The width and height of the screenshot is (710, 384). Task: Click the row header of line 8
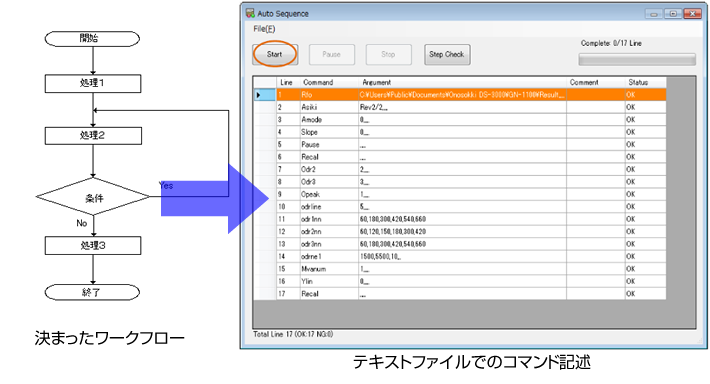point(264,182)
